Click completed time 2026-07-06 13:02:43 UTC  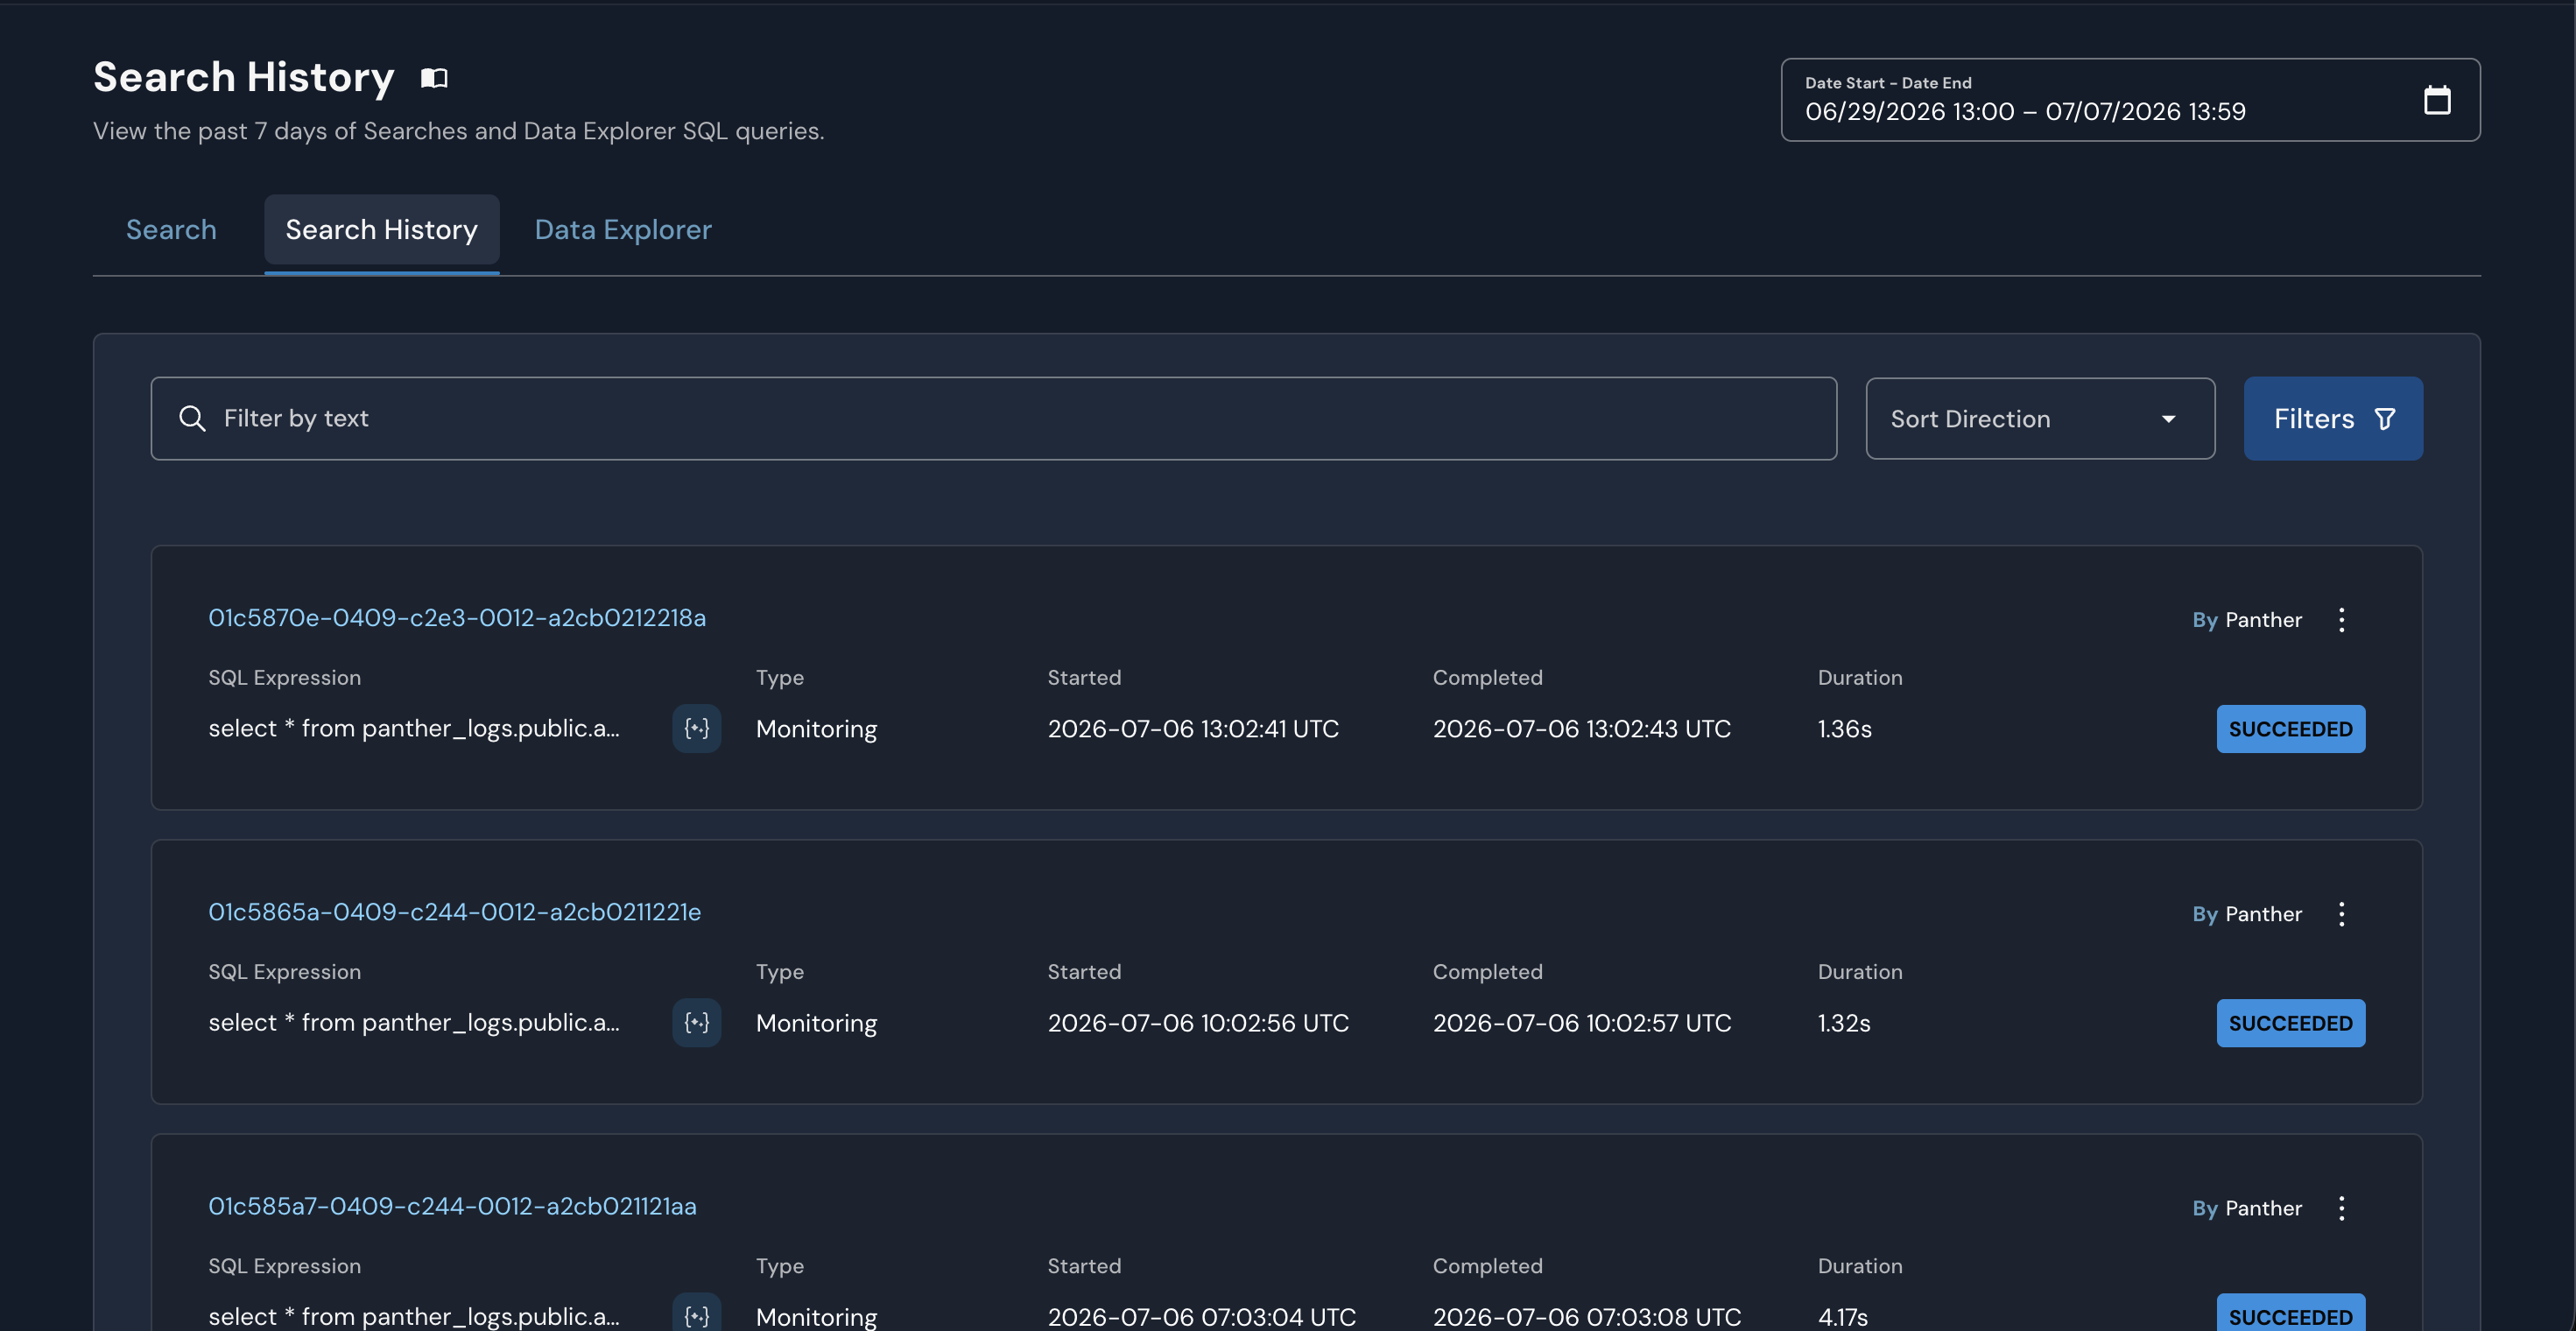pos(1581,728)
